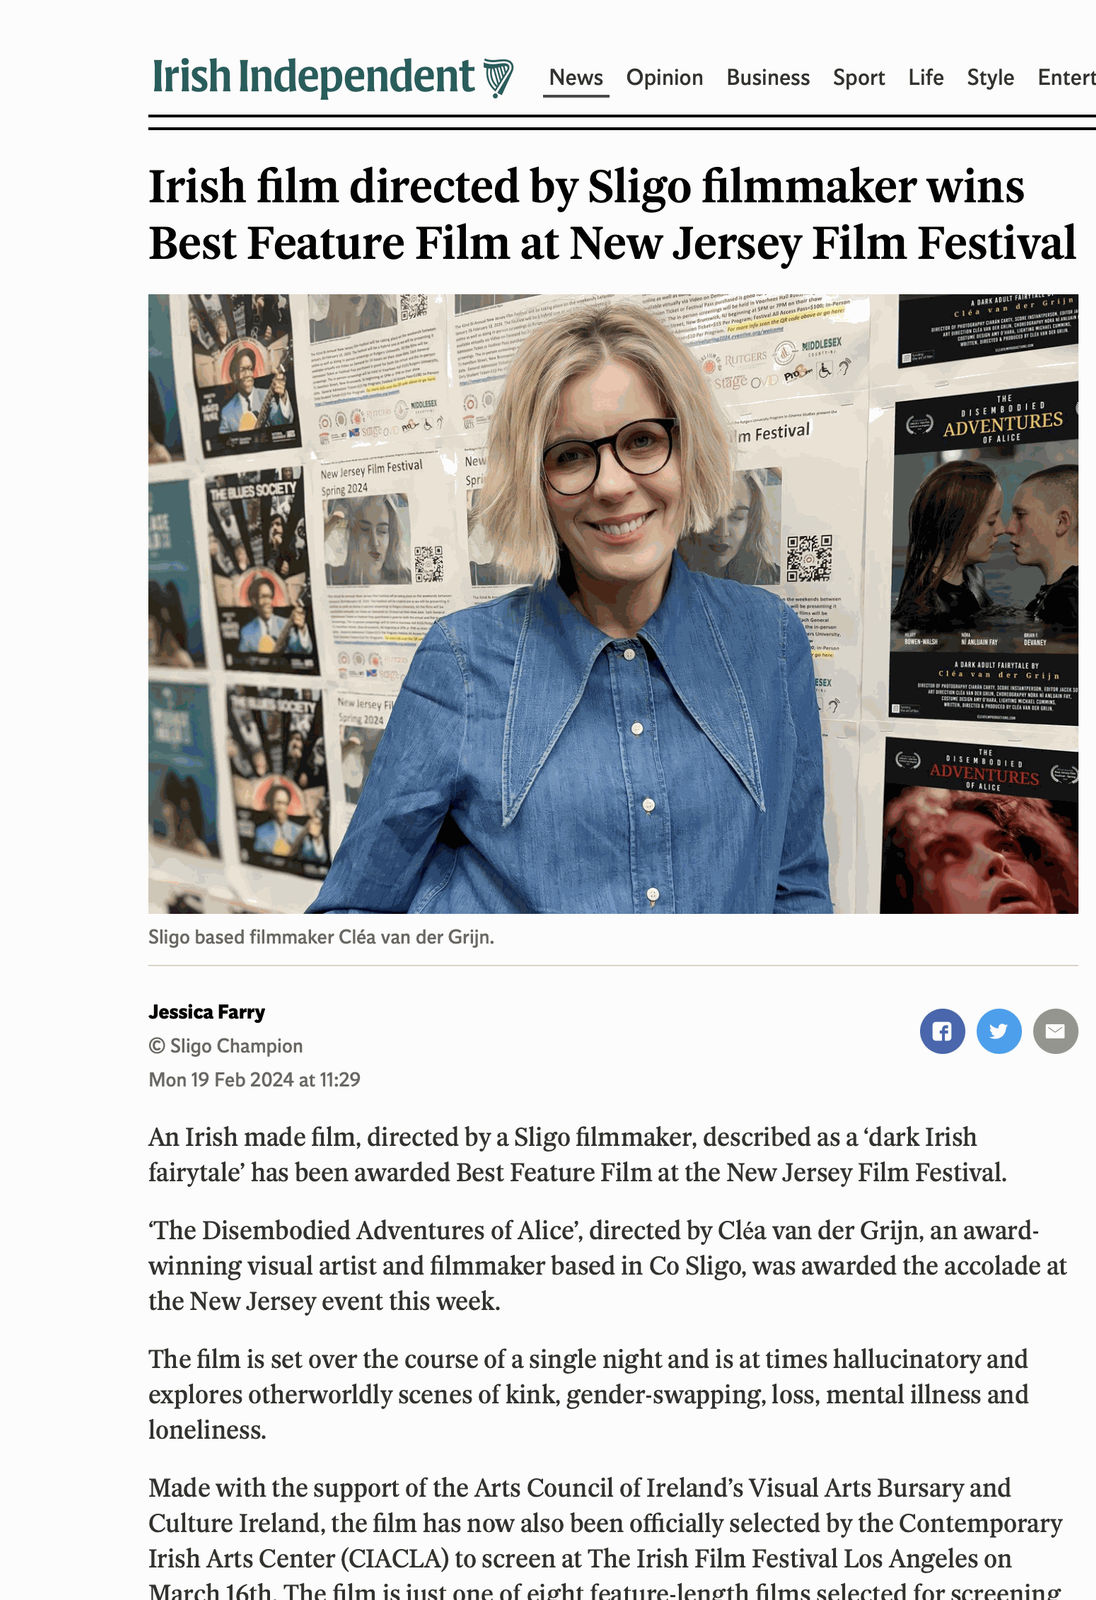Open the Entertainment section
Screen dimensions: 1096x1600
click(x=1067, y=78)
